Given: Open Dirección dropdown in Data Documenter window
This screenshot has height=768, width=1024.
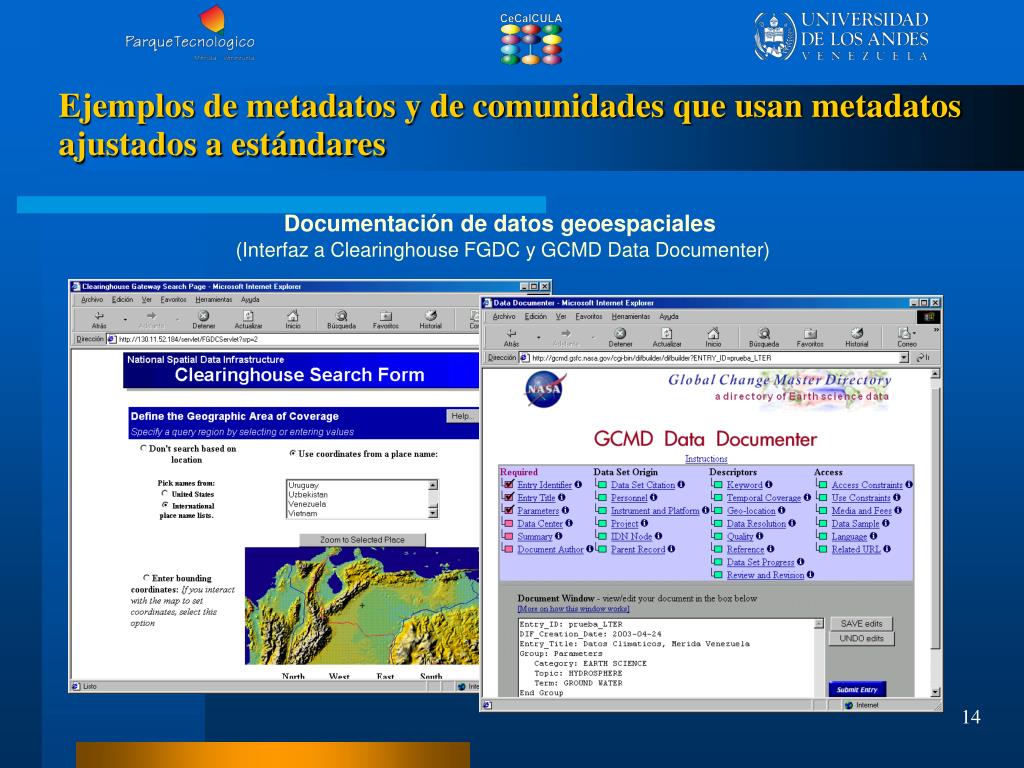Looking at the screenshot, I should [904, 358].
